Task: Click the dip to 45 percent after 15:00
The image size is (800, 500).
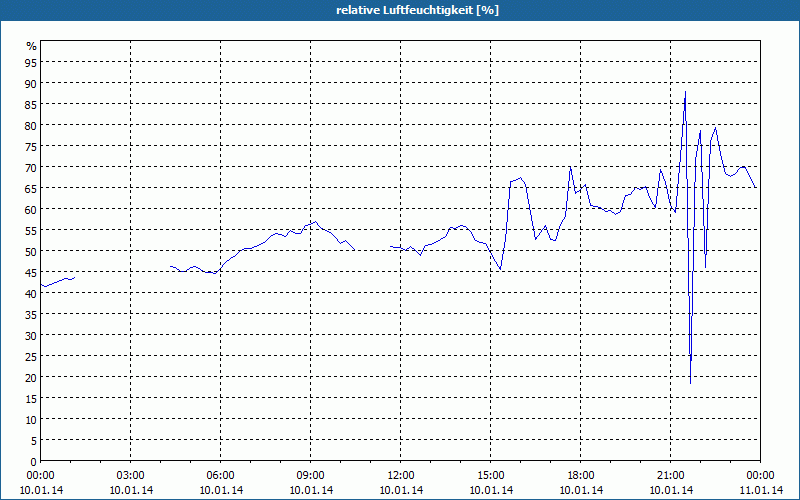Action: point(500,268)
